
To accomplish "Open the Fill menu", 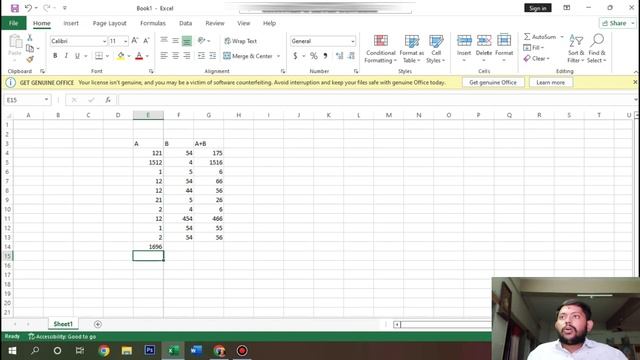I will click(x=533, y=48).
